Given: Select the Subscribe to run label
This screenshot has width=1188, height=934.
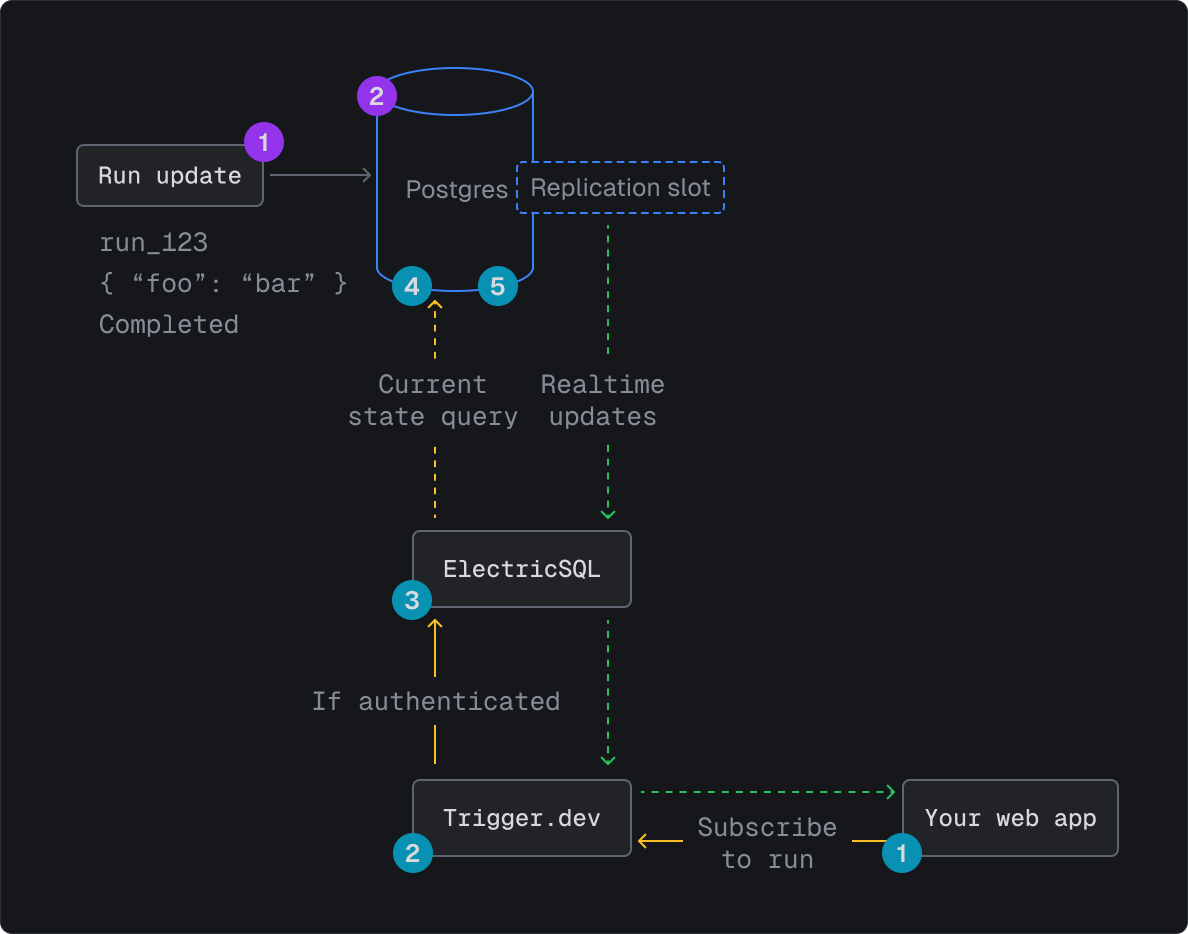Looking at the screenshot, I should tap(767, 843).
